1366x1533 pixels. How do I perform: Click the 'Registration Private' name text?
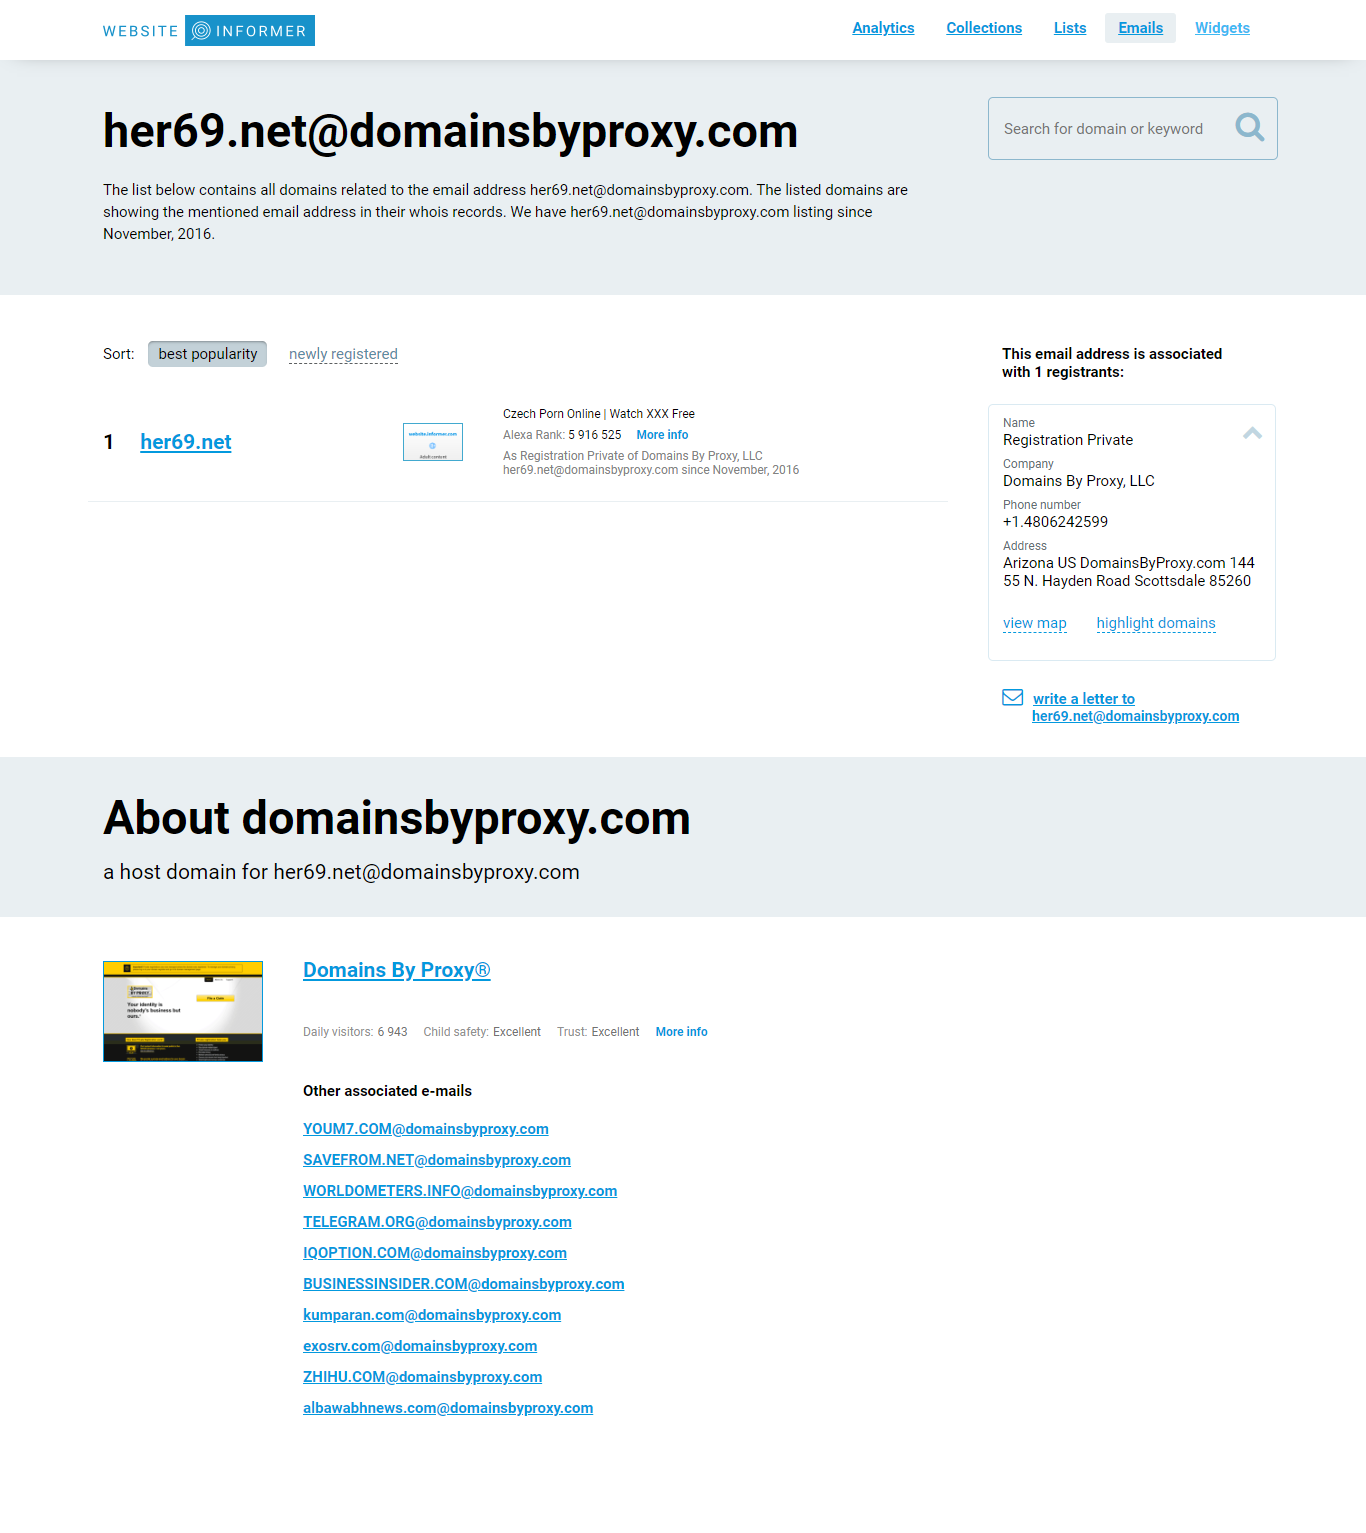[1068, 440]
